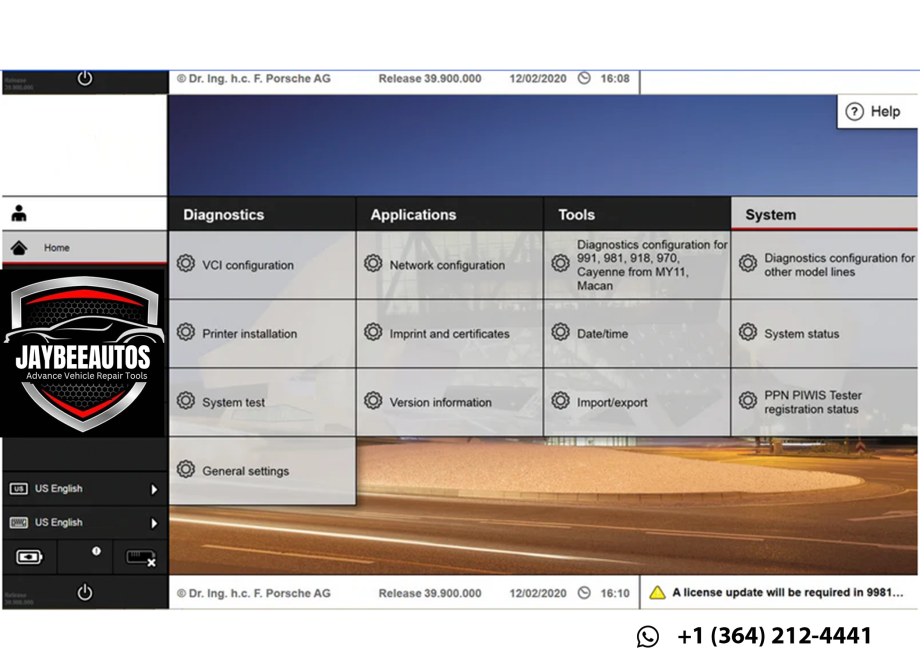Open Import/export
The image size is (920, 657).
click(x=637, y=402)
